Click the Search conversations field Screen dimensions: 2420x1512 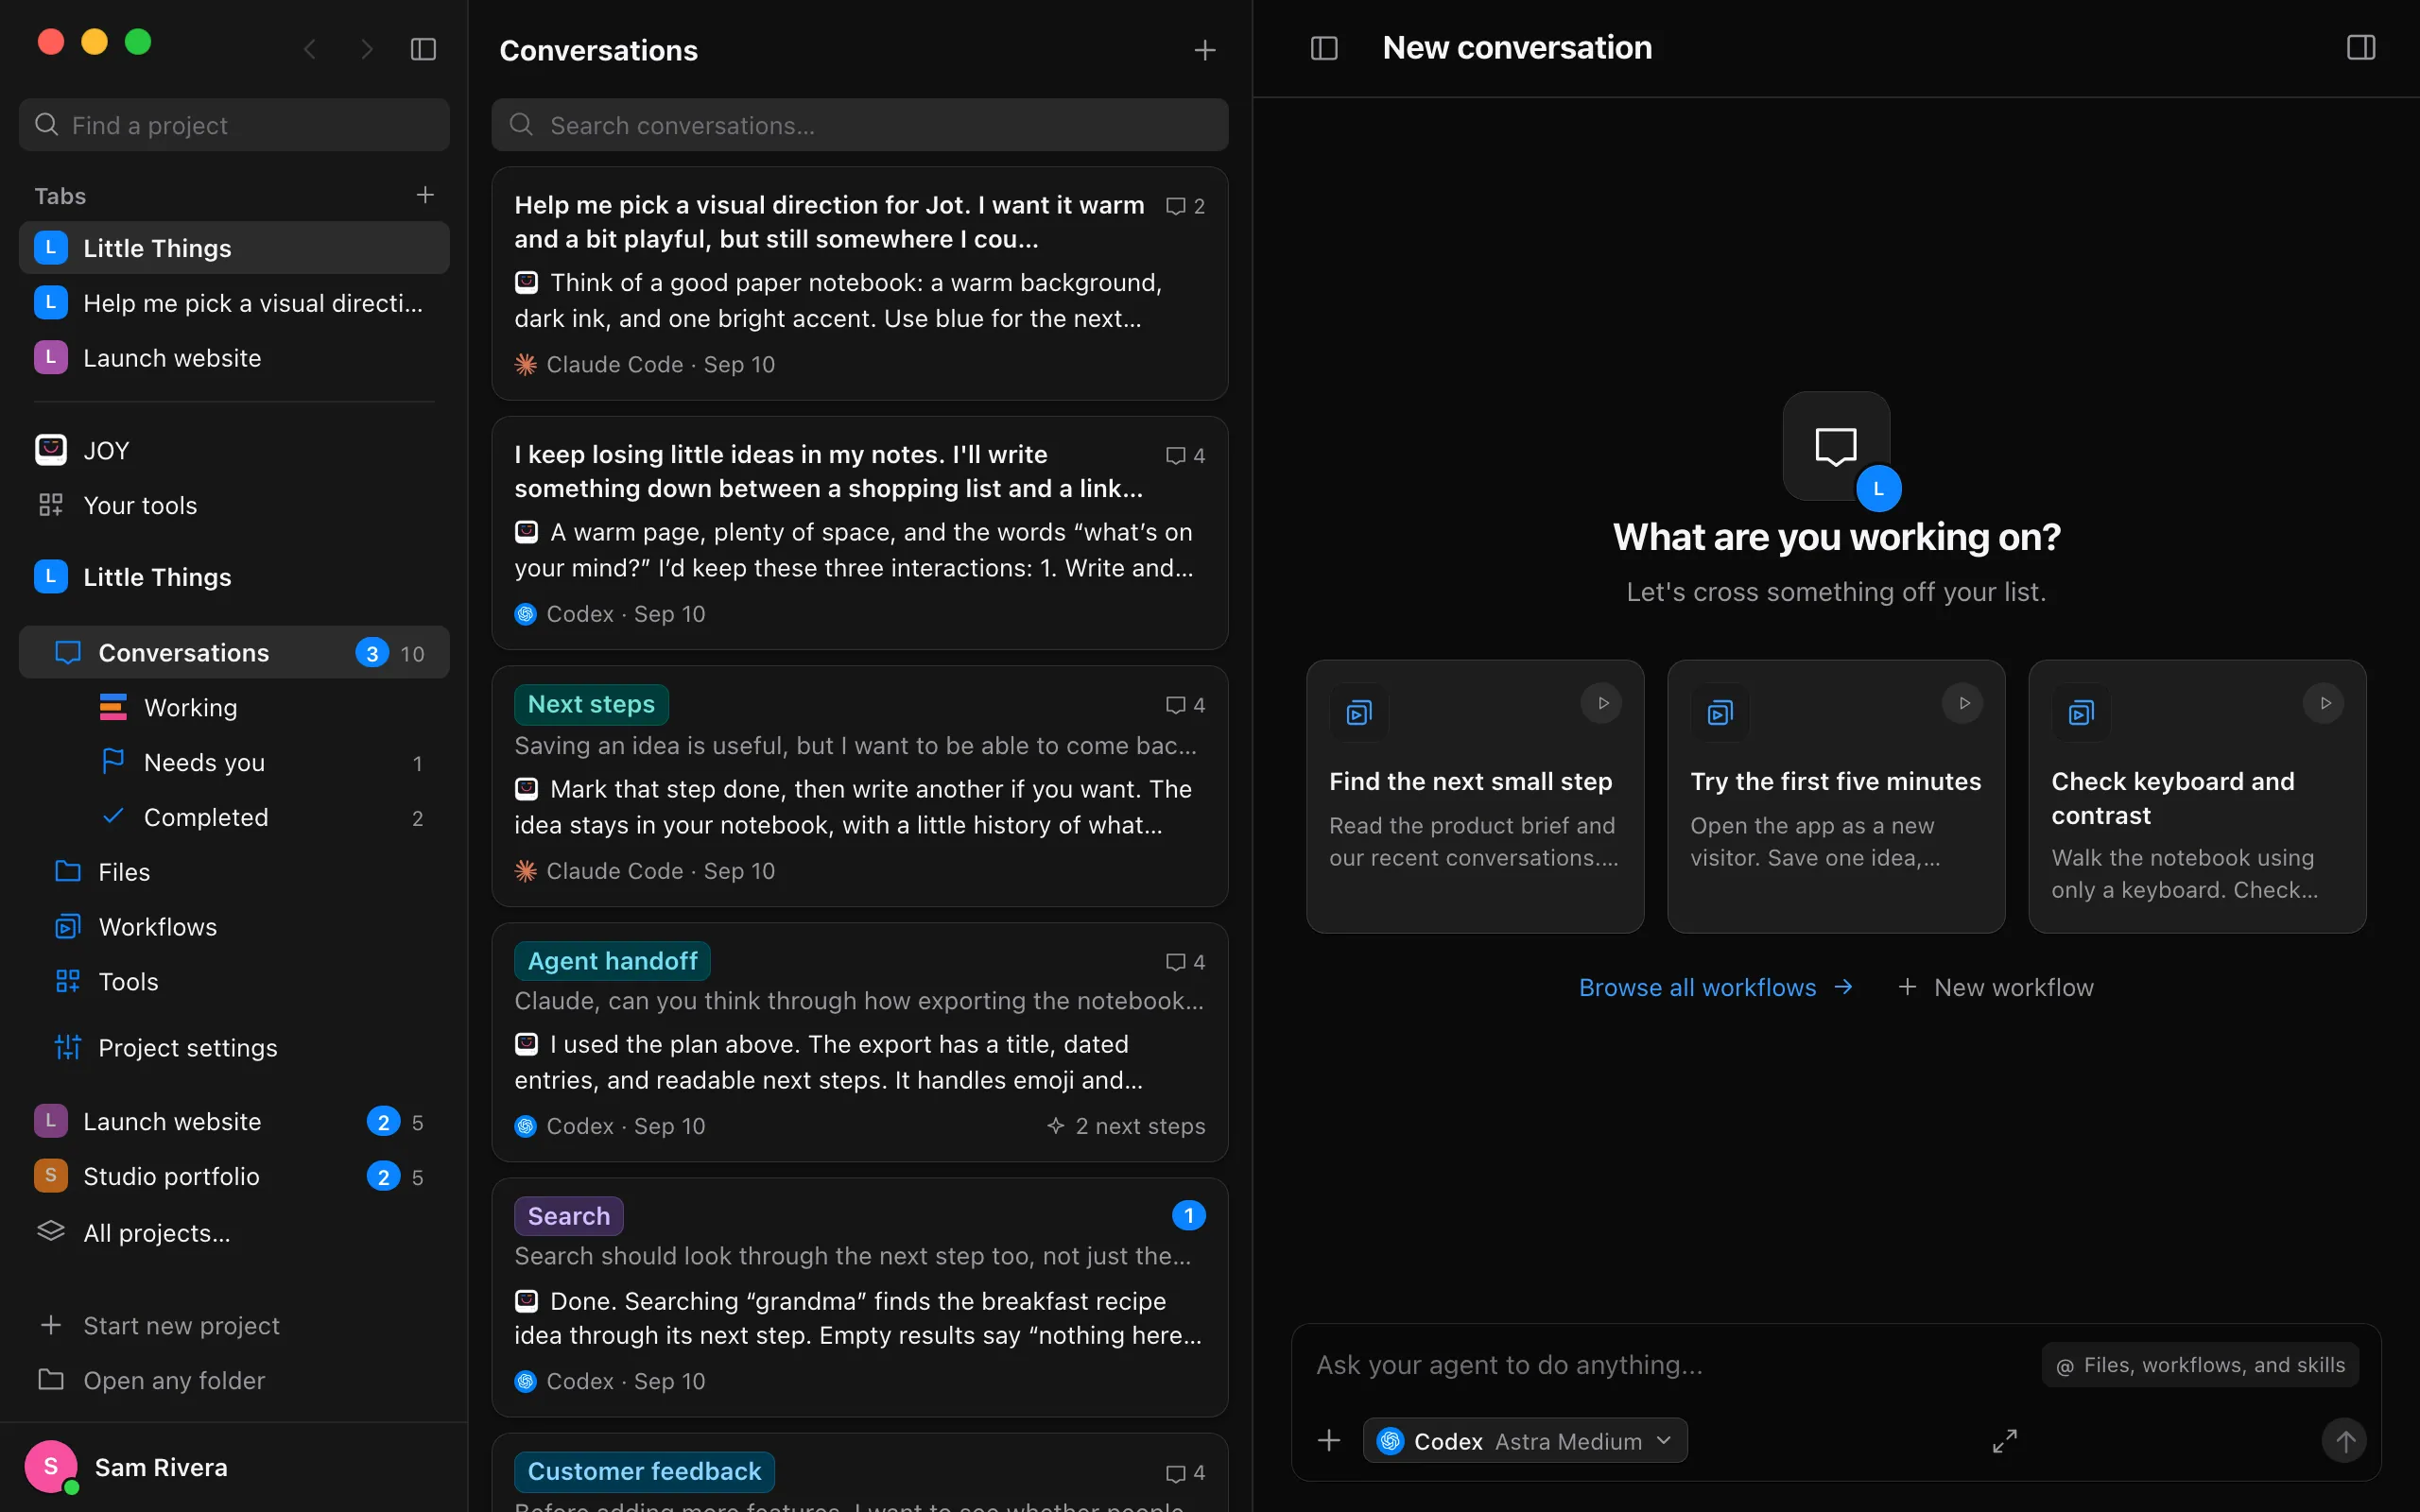coord(860,125)
